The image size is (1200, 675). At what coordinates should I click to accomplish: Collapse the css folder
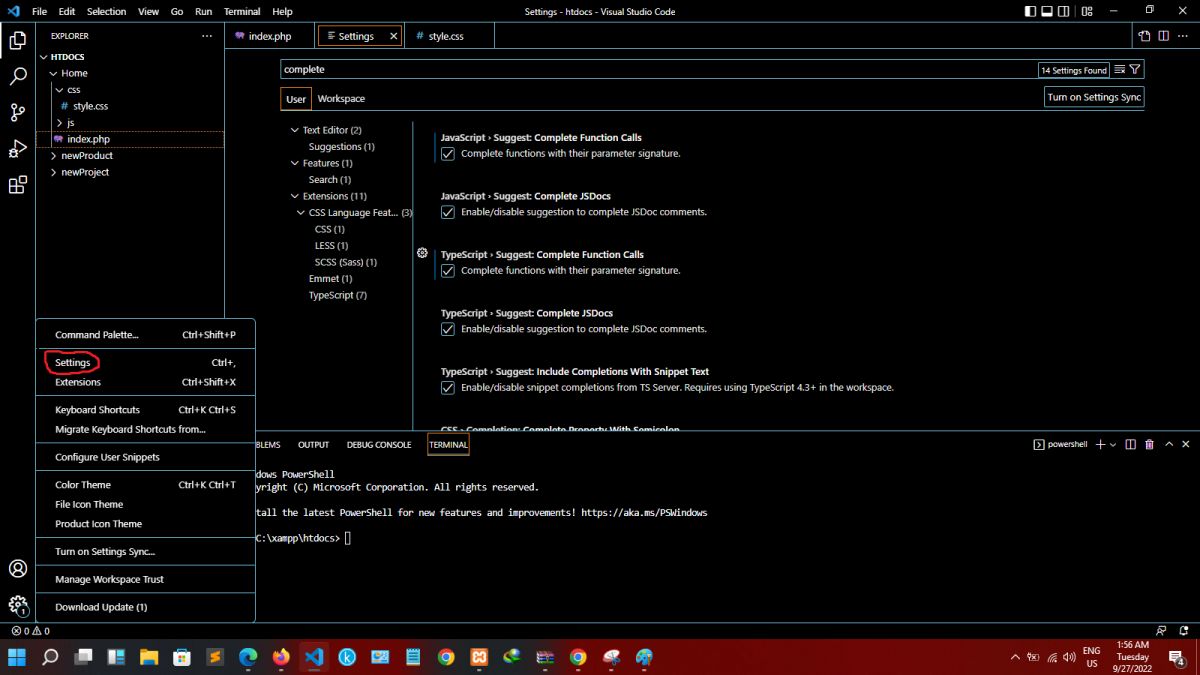(x=74, y=89)
